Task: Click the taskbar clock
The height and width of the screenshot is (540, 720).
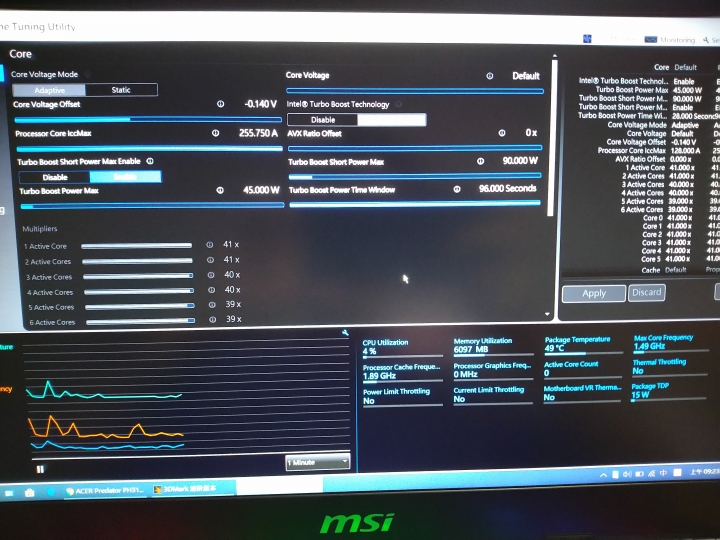Action: pyautogui.click(x=704, y=472)
